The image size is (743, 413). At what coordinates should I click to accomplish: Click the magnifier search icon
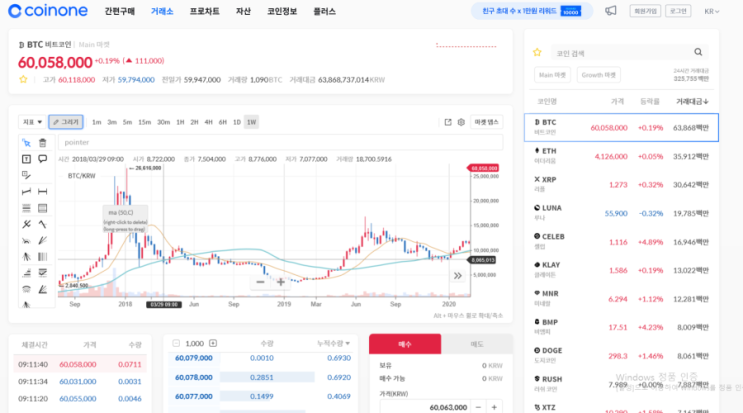pyautogui.click(x=698, y=52)
